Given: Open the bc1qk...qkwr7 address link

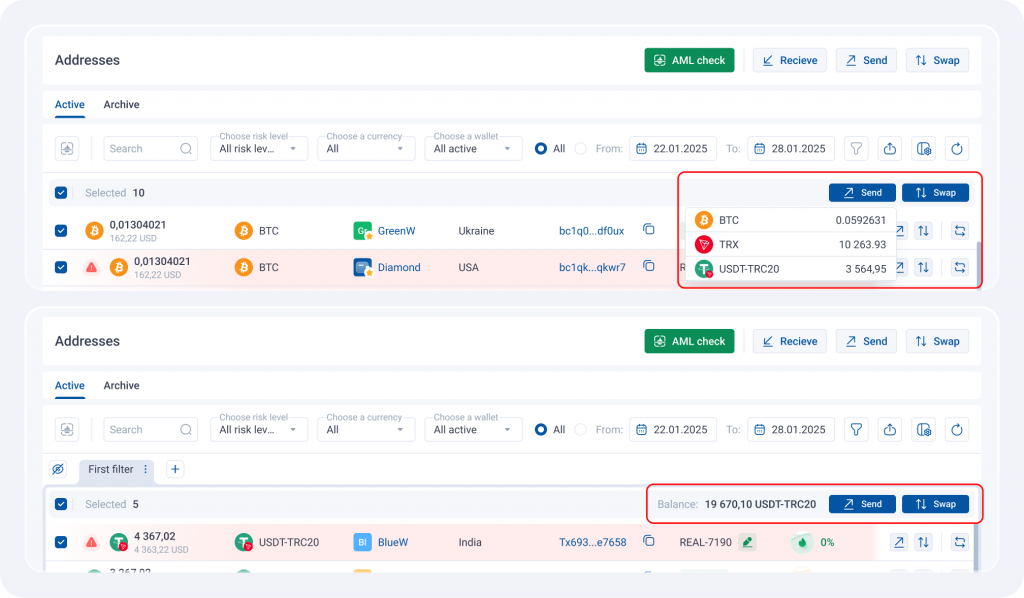Looking at the screenshot, I should [592, 268].
